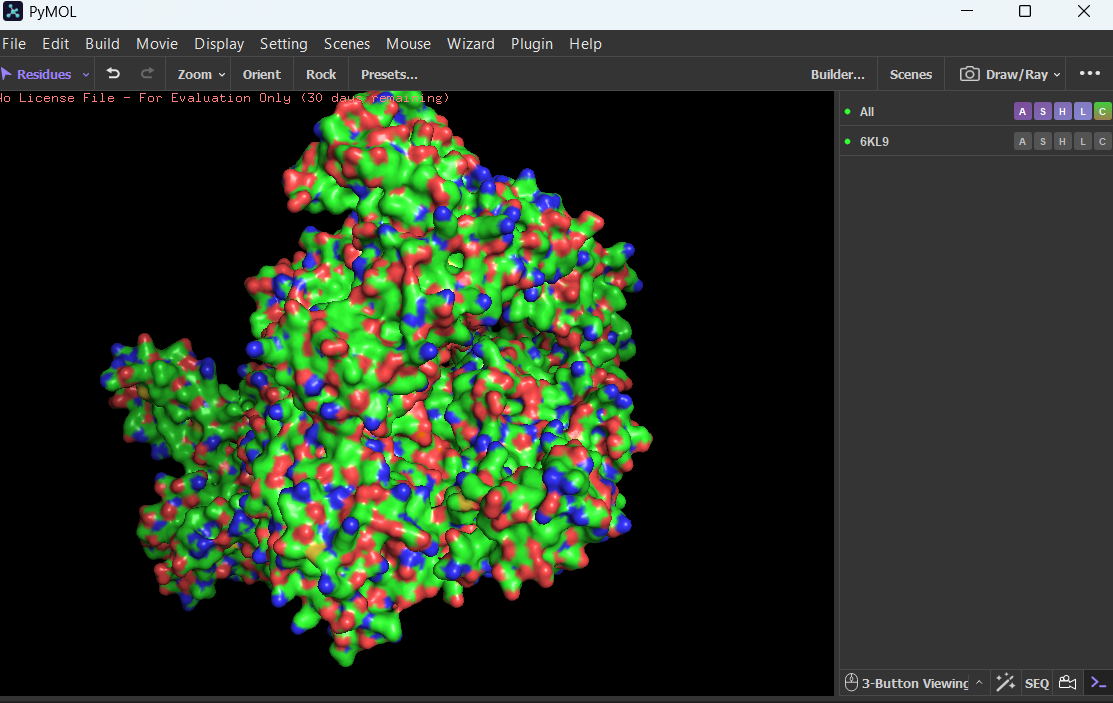
Task: Open the wizard magic wand icon
Action: point(1005,683)
